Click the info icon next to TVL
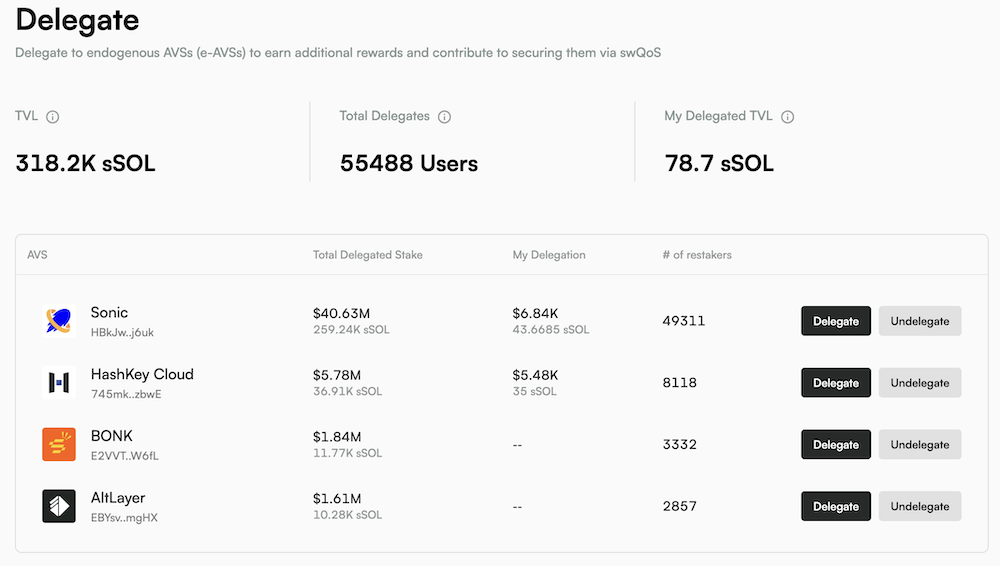 [53, 117]
